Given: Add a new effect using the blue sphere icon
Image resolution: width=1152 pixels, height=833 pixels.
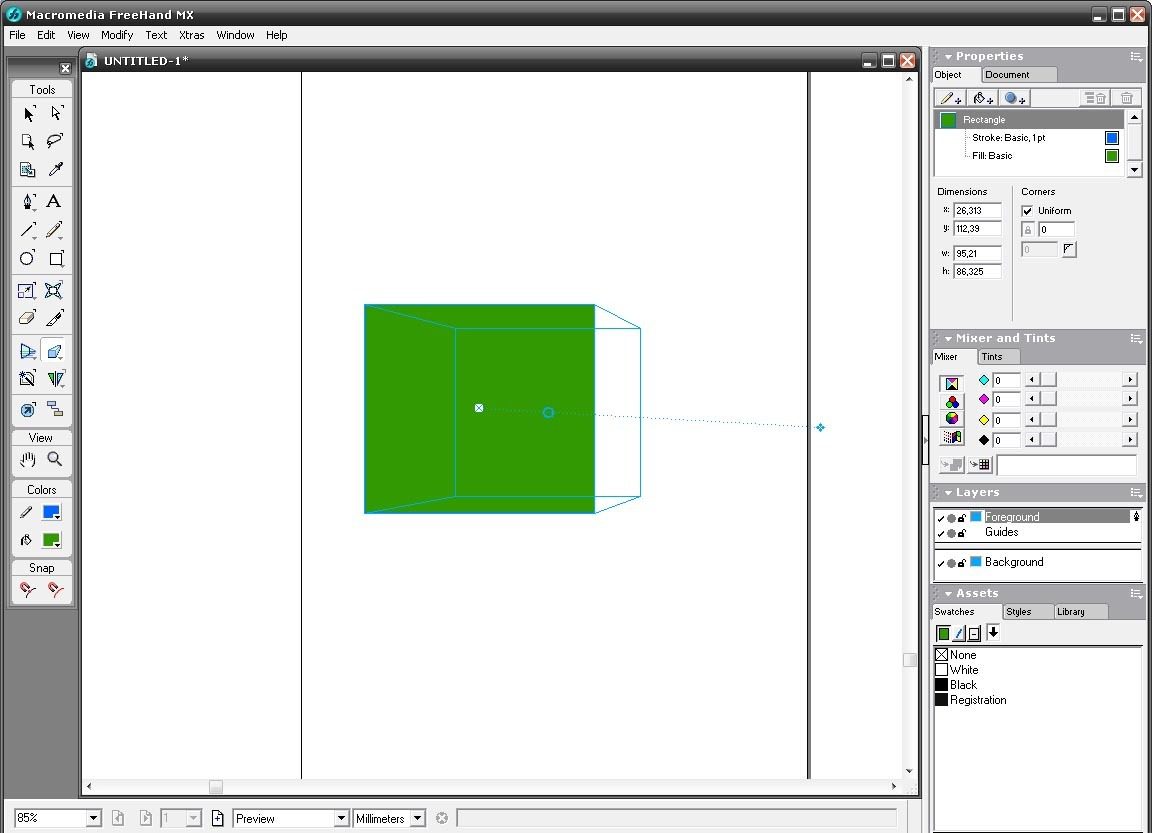Looking at the screenshot, I should 1014,97.
